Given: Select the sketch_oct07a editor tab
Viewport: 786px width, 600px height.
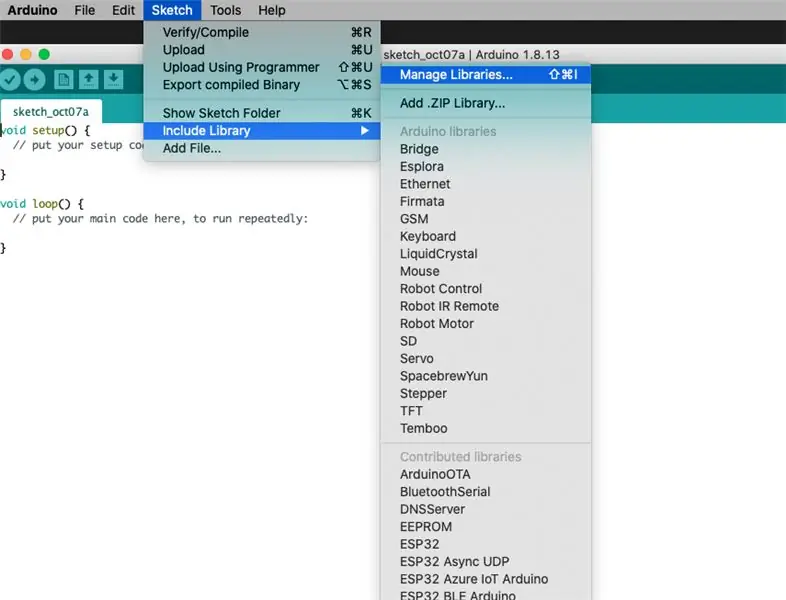Looking at the screenshot, I should pyautogui.click(x=51, y=111).
